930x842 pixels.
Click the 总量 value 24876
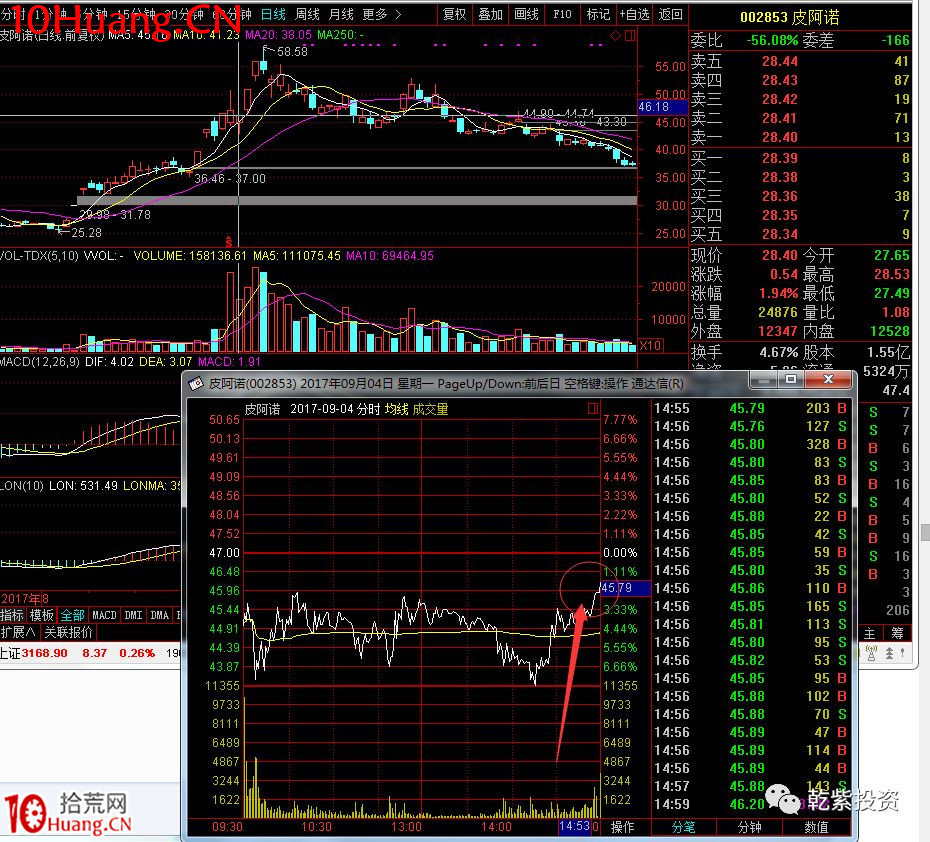point(778,312)
